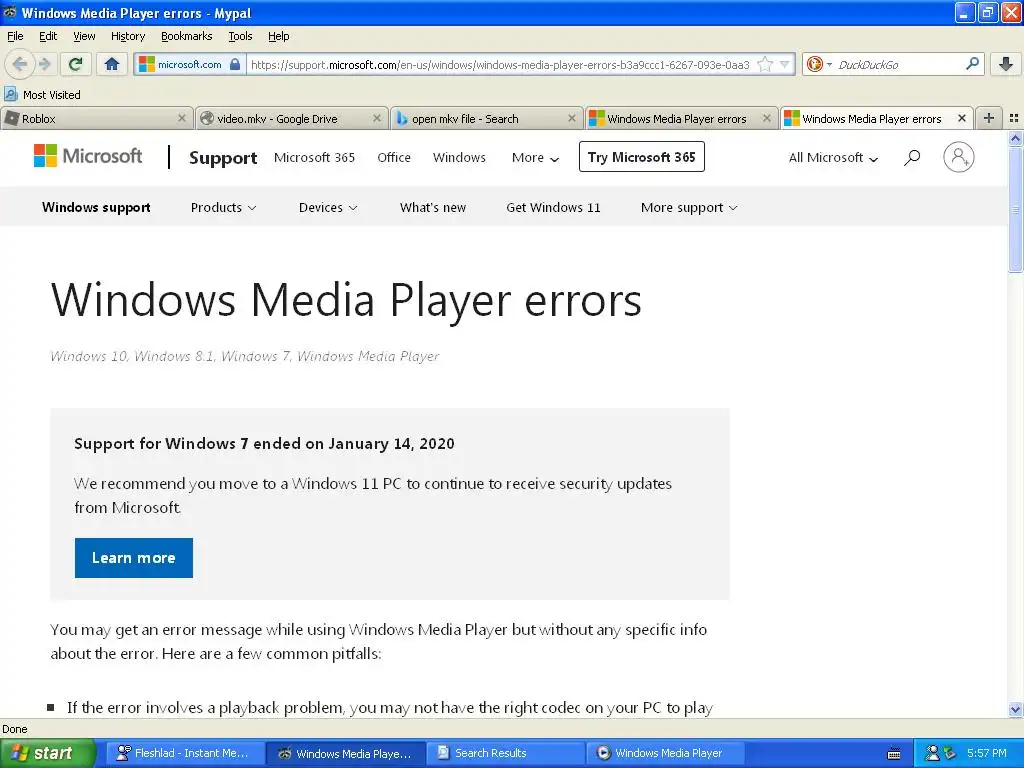Open the search engine selector arrow

point(829,64)
